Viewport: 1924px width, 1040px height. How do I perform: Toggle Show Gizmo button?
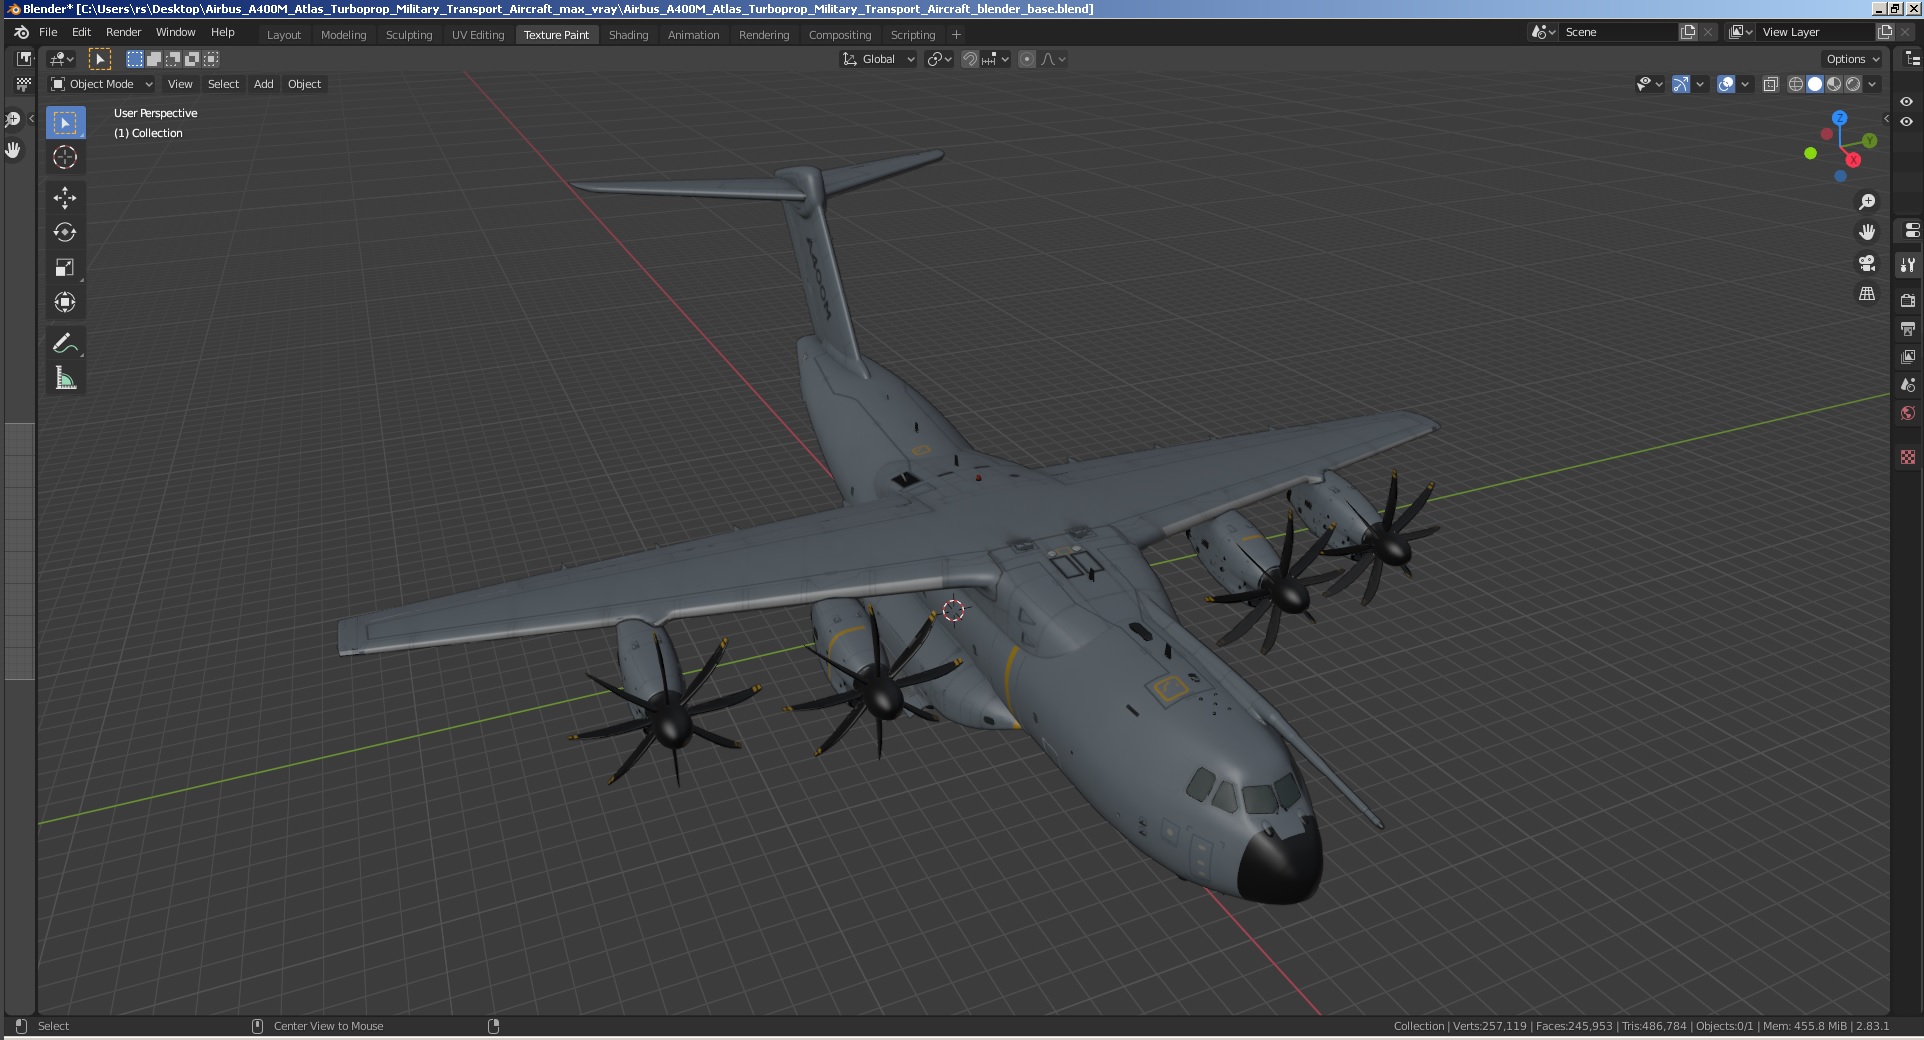pos(1681,84)
